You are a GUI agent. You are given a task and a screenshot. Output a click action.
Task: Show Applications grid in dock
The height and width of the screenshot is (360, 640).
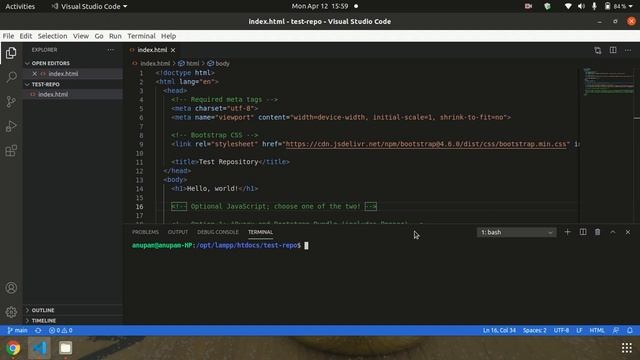(x=627, y=348)
